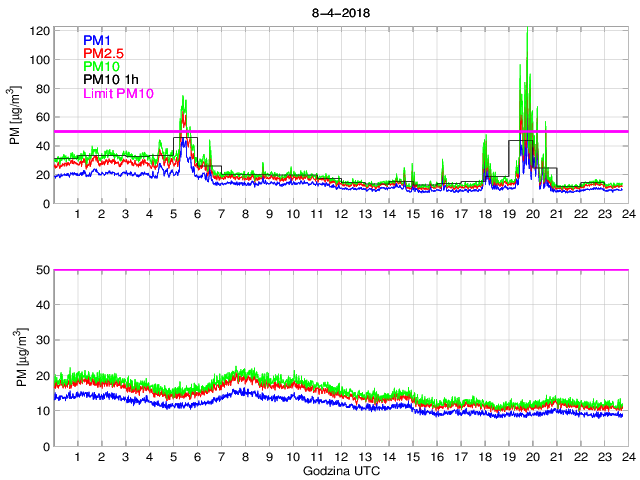Click the 50 tick on bottom y-axis
This screenshot has width=640, height=480.
pyautogui.click(x=42, y=270)
